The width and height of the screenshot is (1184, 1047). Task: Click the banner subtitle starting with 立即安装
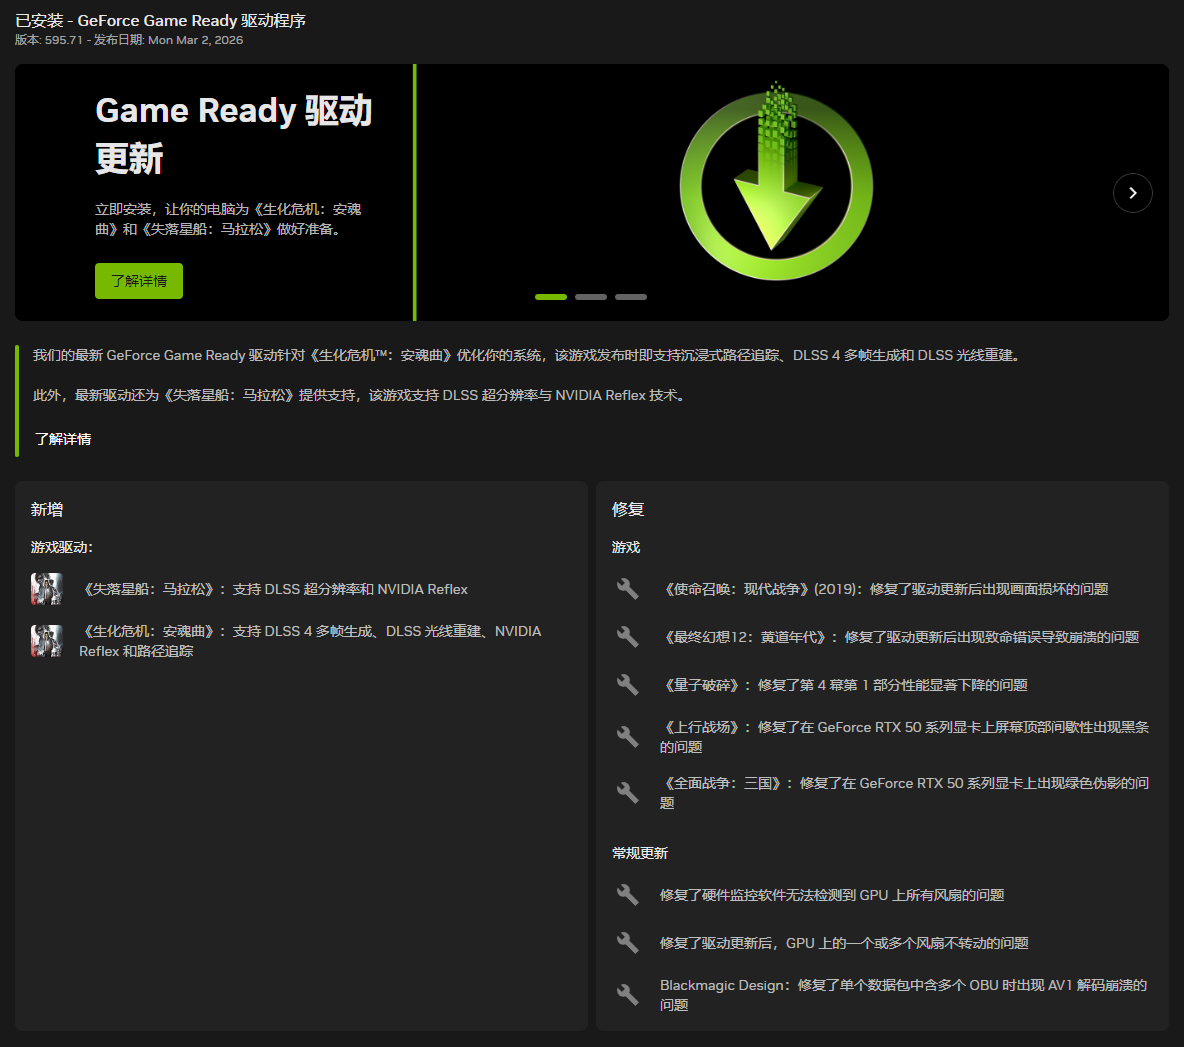[x=228, y=219]
